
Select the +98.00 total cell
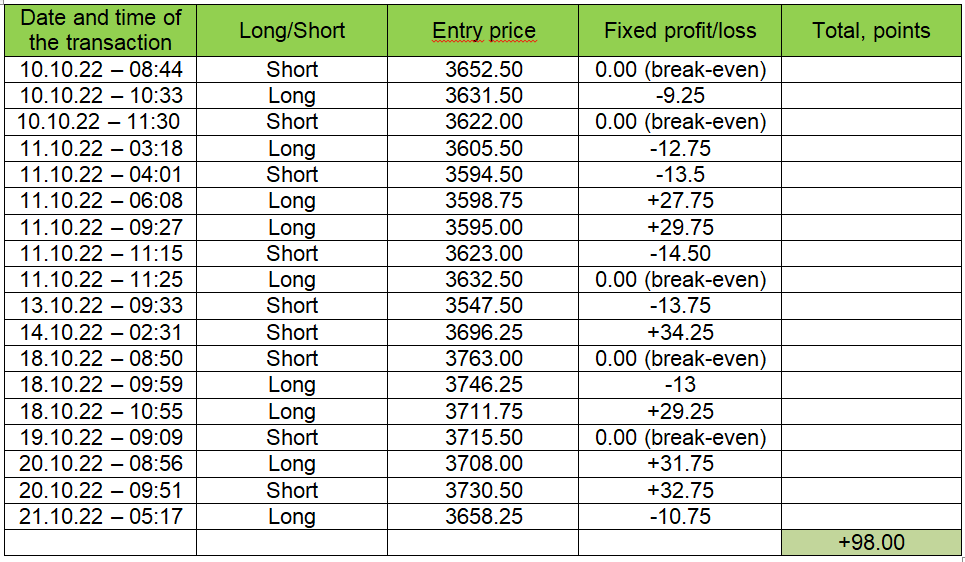(871, 542)
